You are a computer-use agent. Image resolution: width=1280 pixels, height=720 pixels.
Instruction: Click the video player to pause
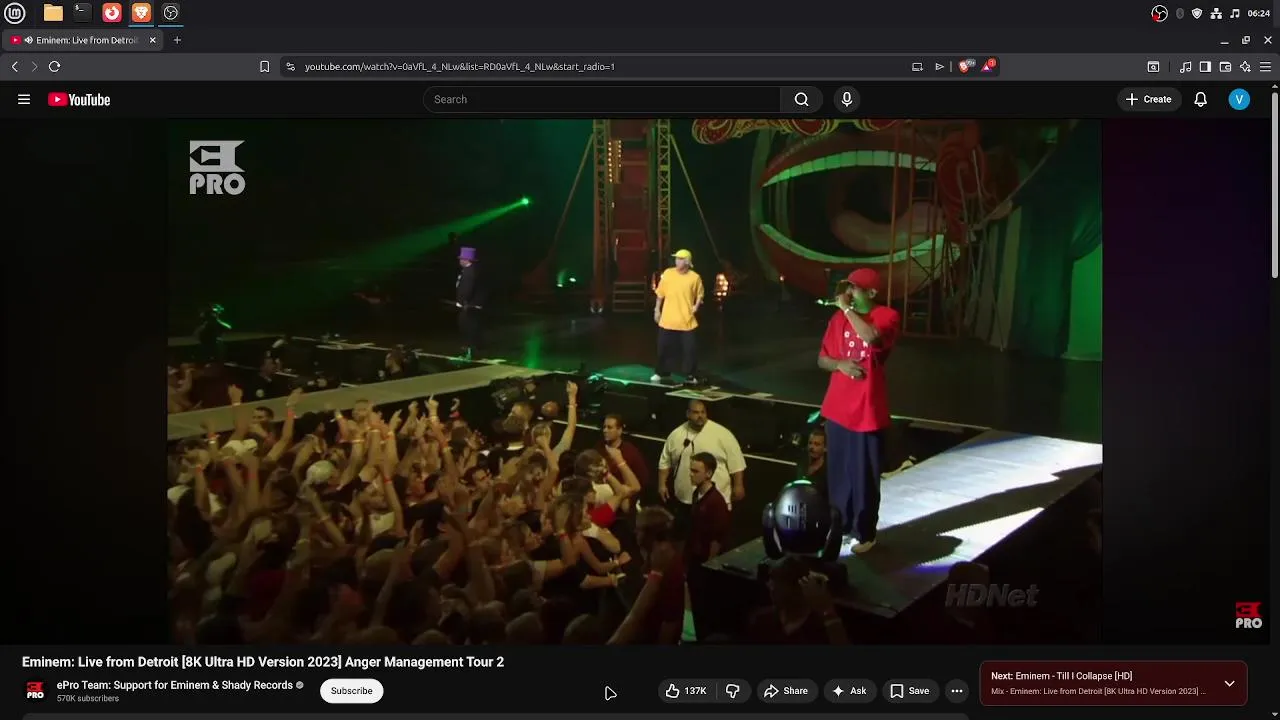(x=634, y=381)
